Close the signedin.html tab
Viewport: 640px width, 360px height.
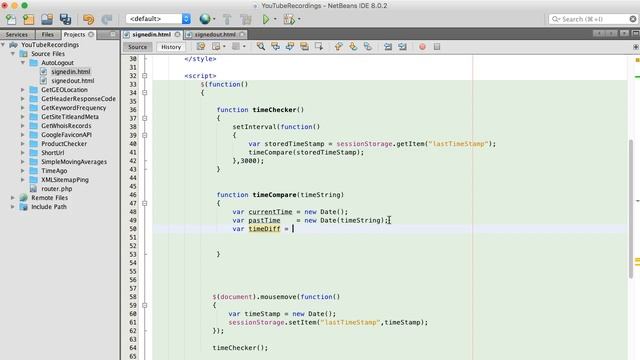click(x=178, y=35)
